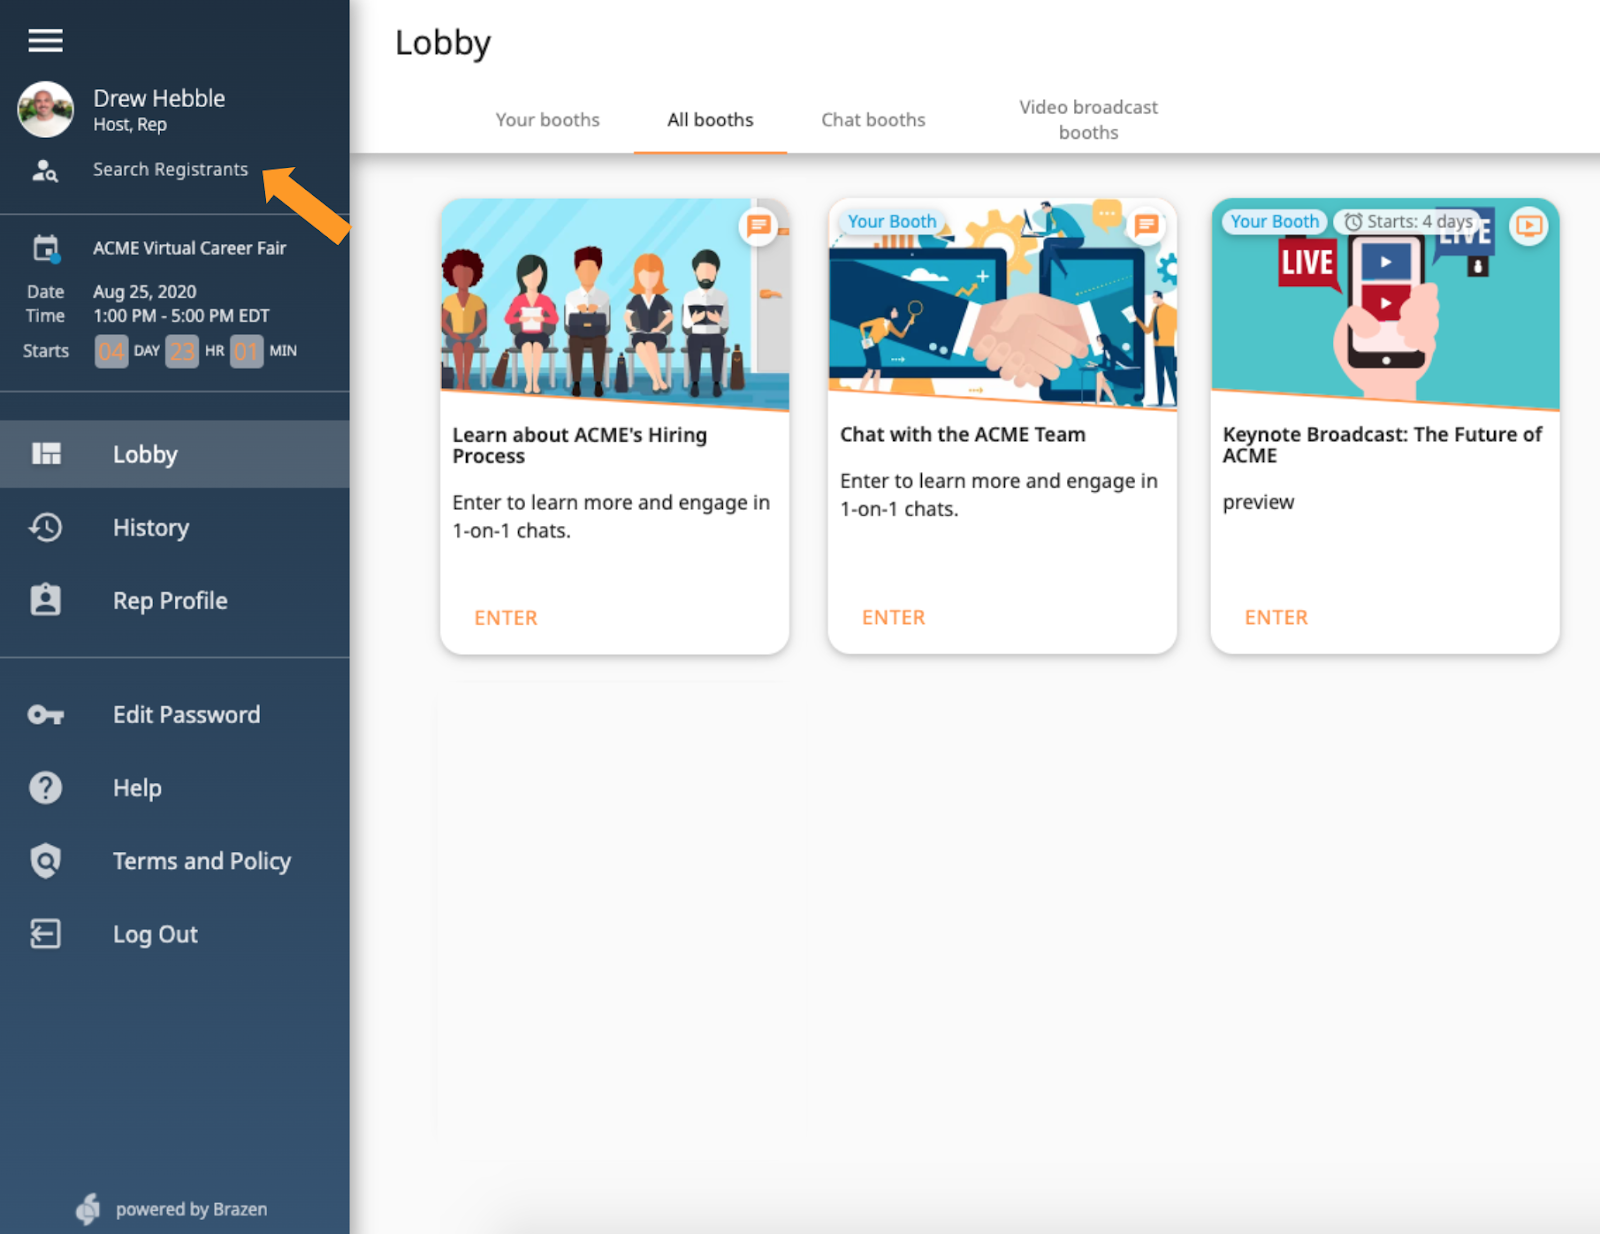
Task: Click Your Booth badge on Keynote card
Action: pyautogui.click(x=1275, y=221)
